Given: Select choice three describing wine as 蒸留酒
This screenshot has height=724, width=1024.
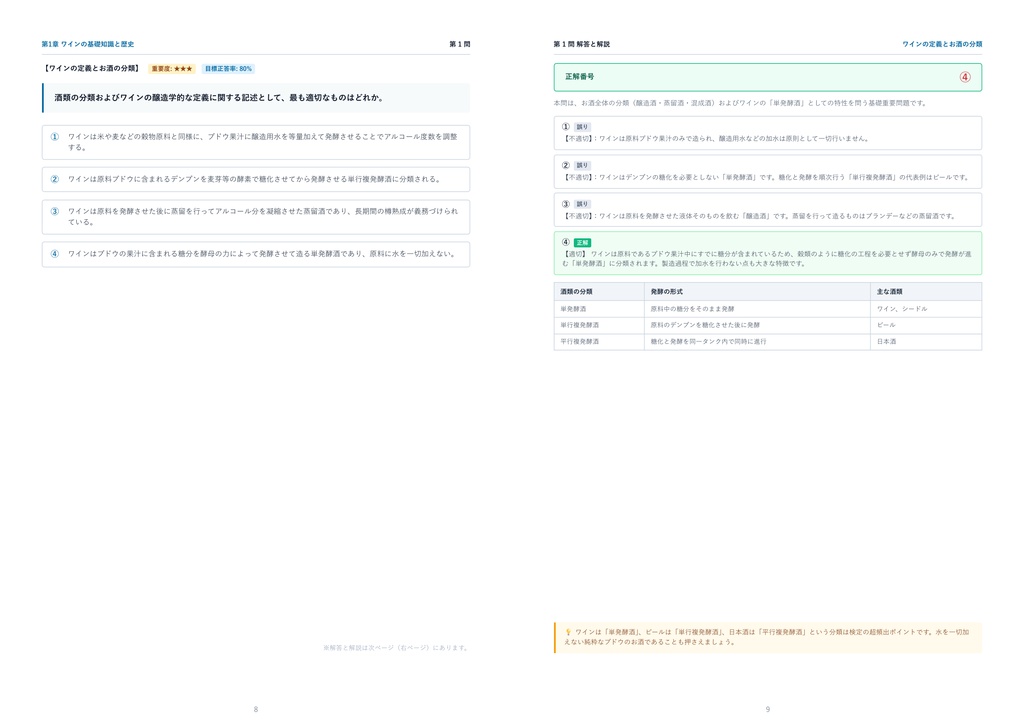Looking at the screenshot, I should tap(256, 217).
